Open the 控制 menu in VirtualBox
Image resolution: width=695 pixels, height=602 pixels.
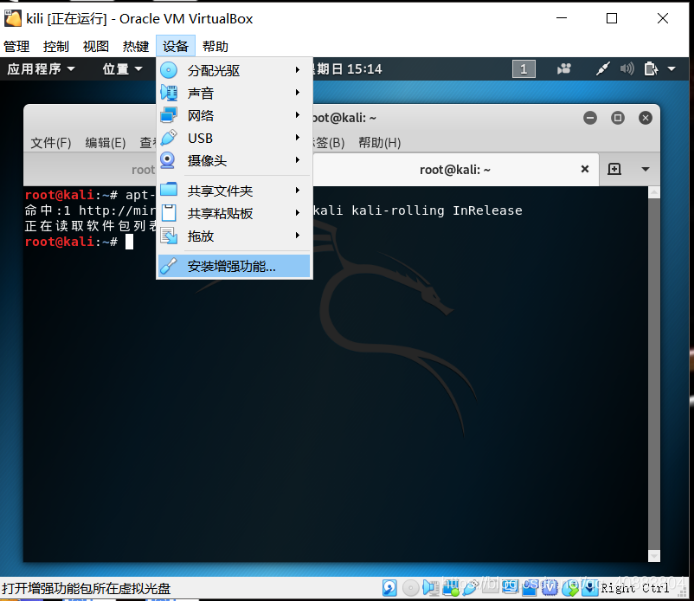click(56, 47)
